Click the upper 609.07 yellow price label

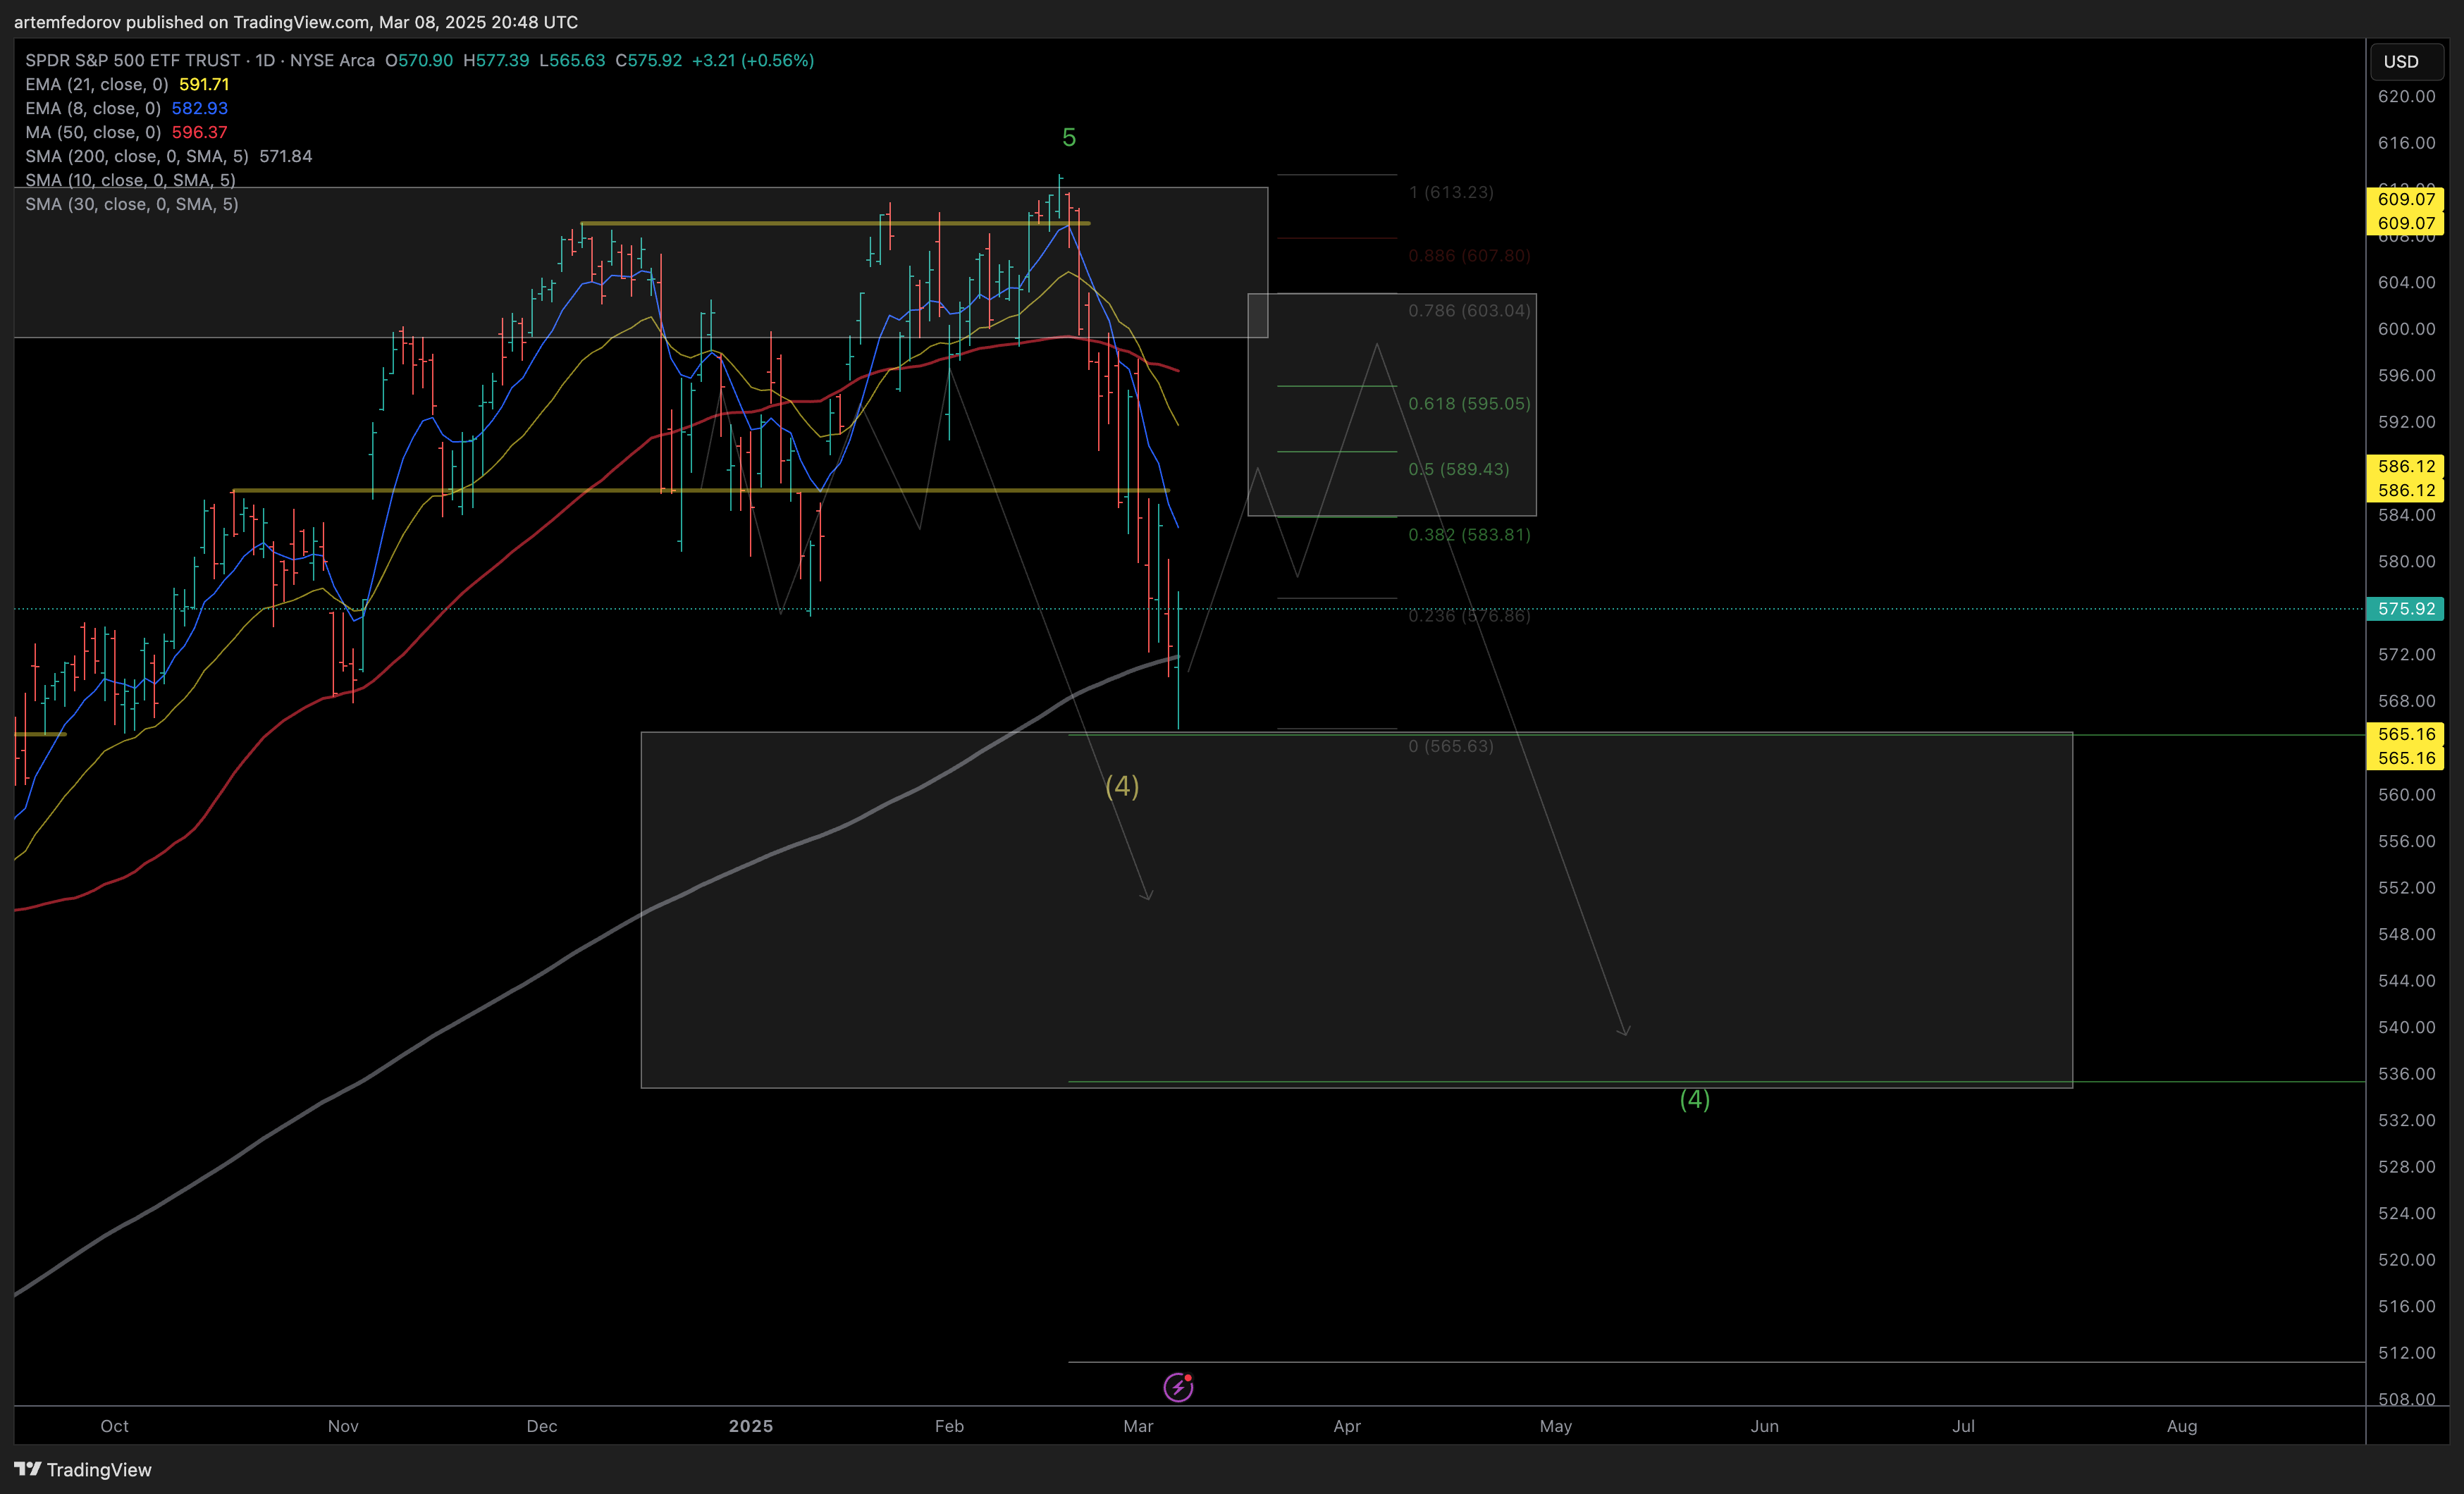[x=2405, y=199]
